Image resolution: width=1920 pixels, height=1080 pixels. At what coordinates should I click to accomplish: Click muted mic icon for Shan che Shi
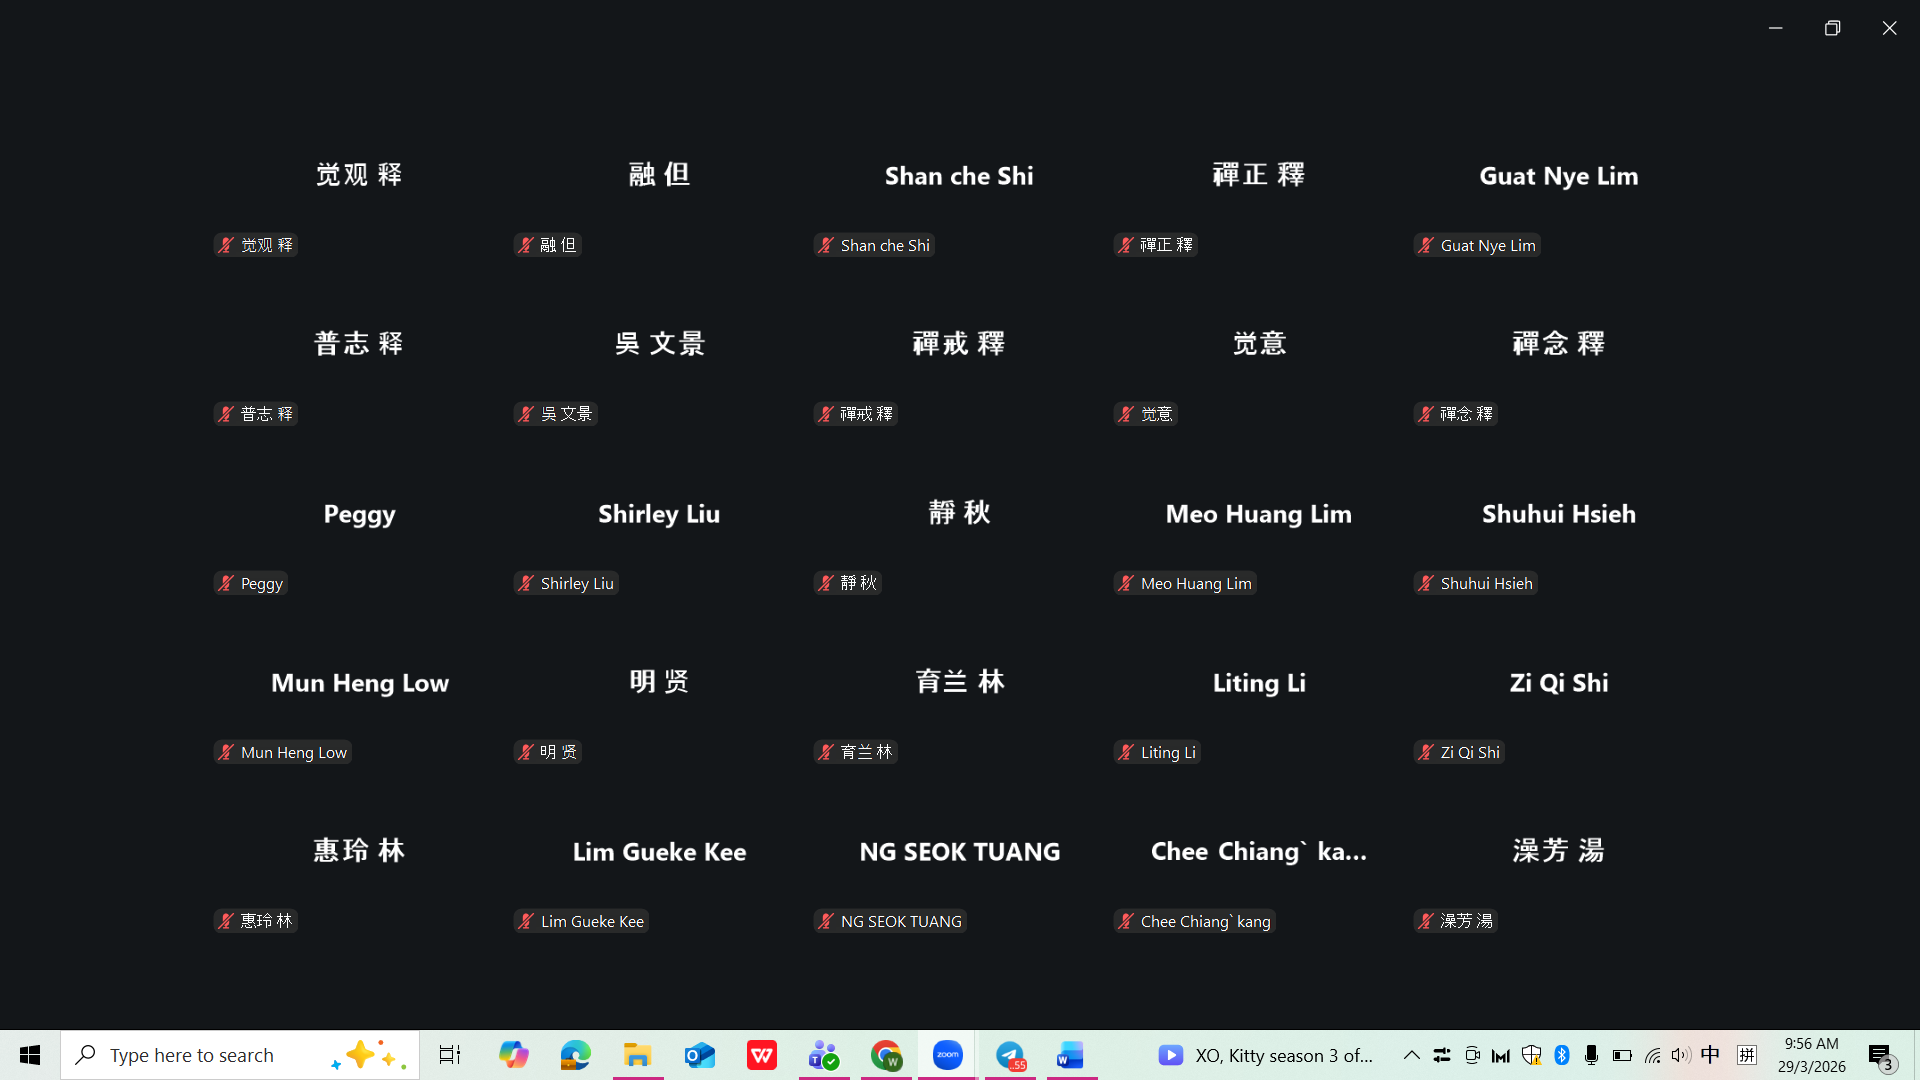point(826,245)
